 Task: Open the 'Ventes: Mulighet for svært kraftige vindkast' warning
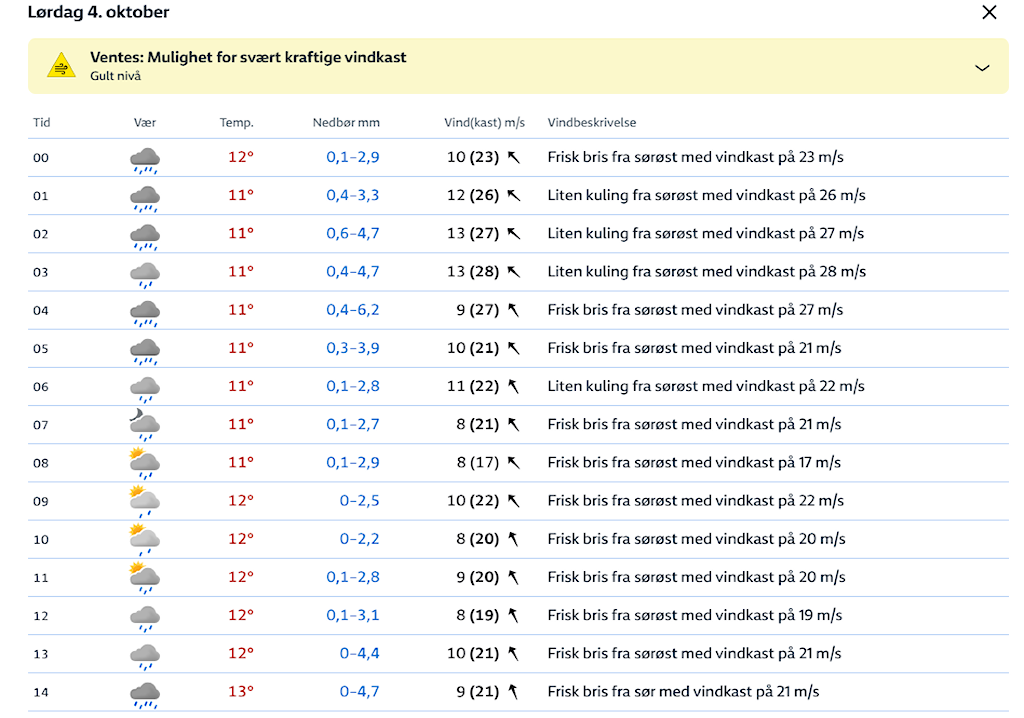point(248,58)
